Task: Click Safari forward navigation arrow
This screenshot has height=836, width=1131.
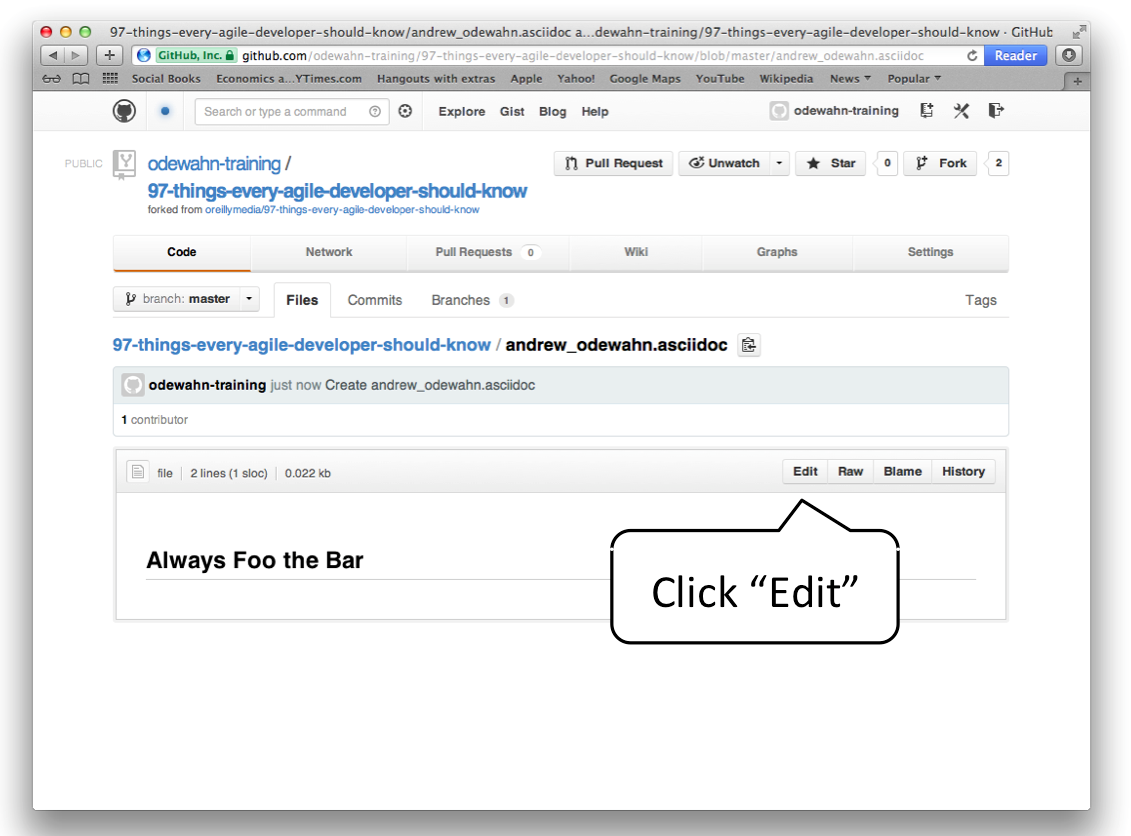Action: pyautogui.click(x=76, y=55)
